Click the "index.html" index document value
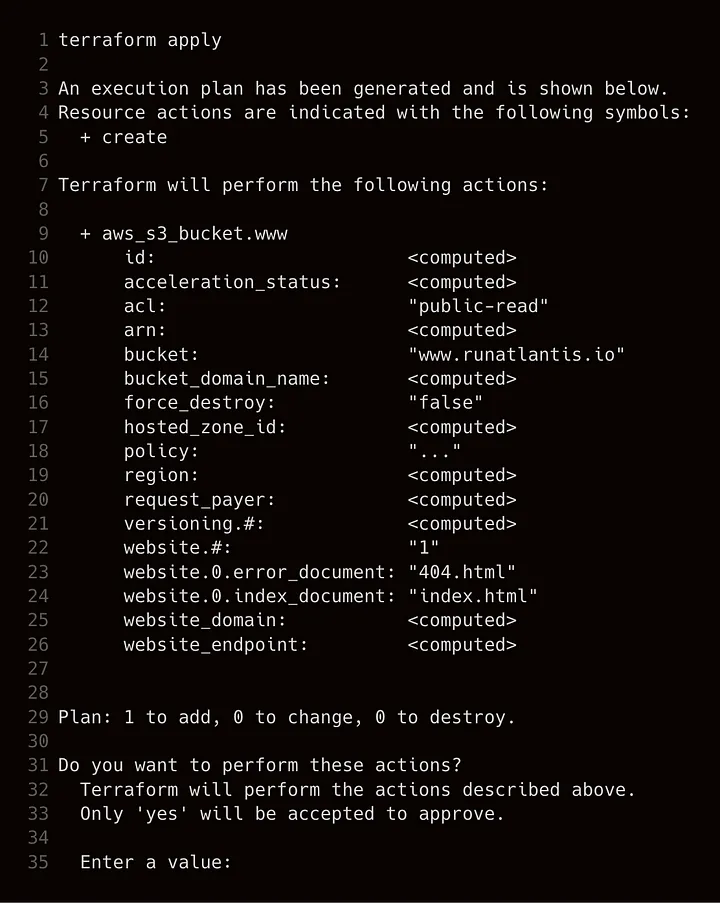 pos(473,596)
